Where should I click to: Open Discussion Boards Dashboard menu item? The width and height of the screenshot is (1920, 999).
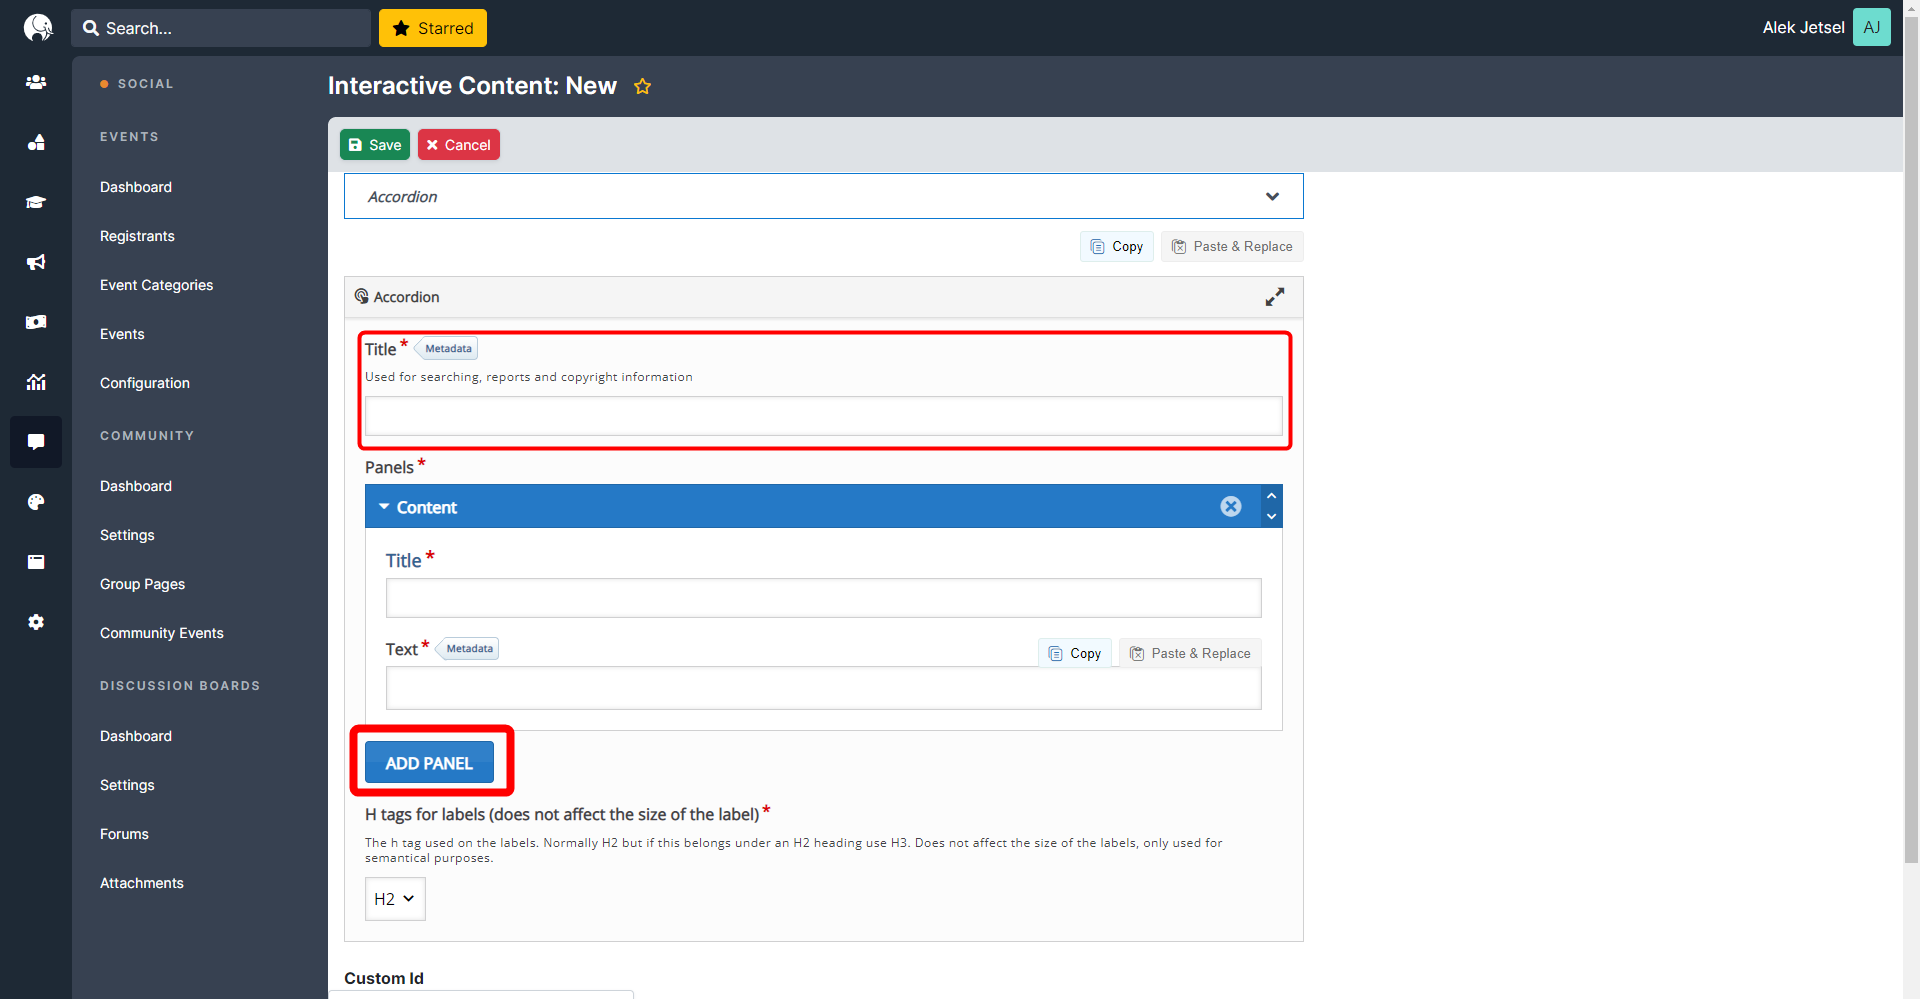point(136,736)
